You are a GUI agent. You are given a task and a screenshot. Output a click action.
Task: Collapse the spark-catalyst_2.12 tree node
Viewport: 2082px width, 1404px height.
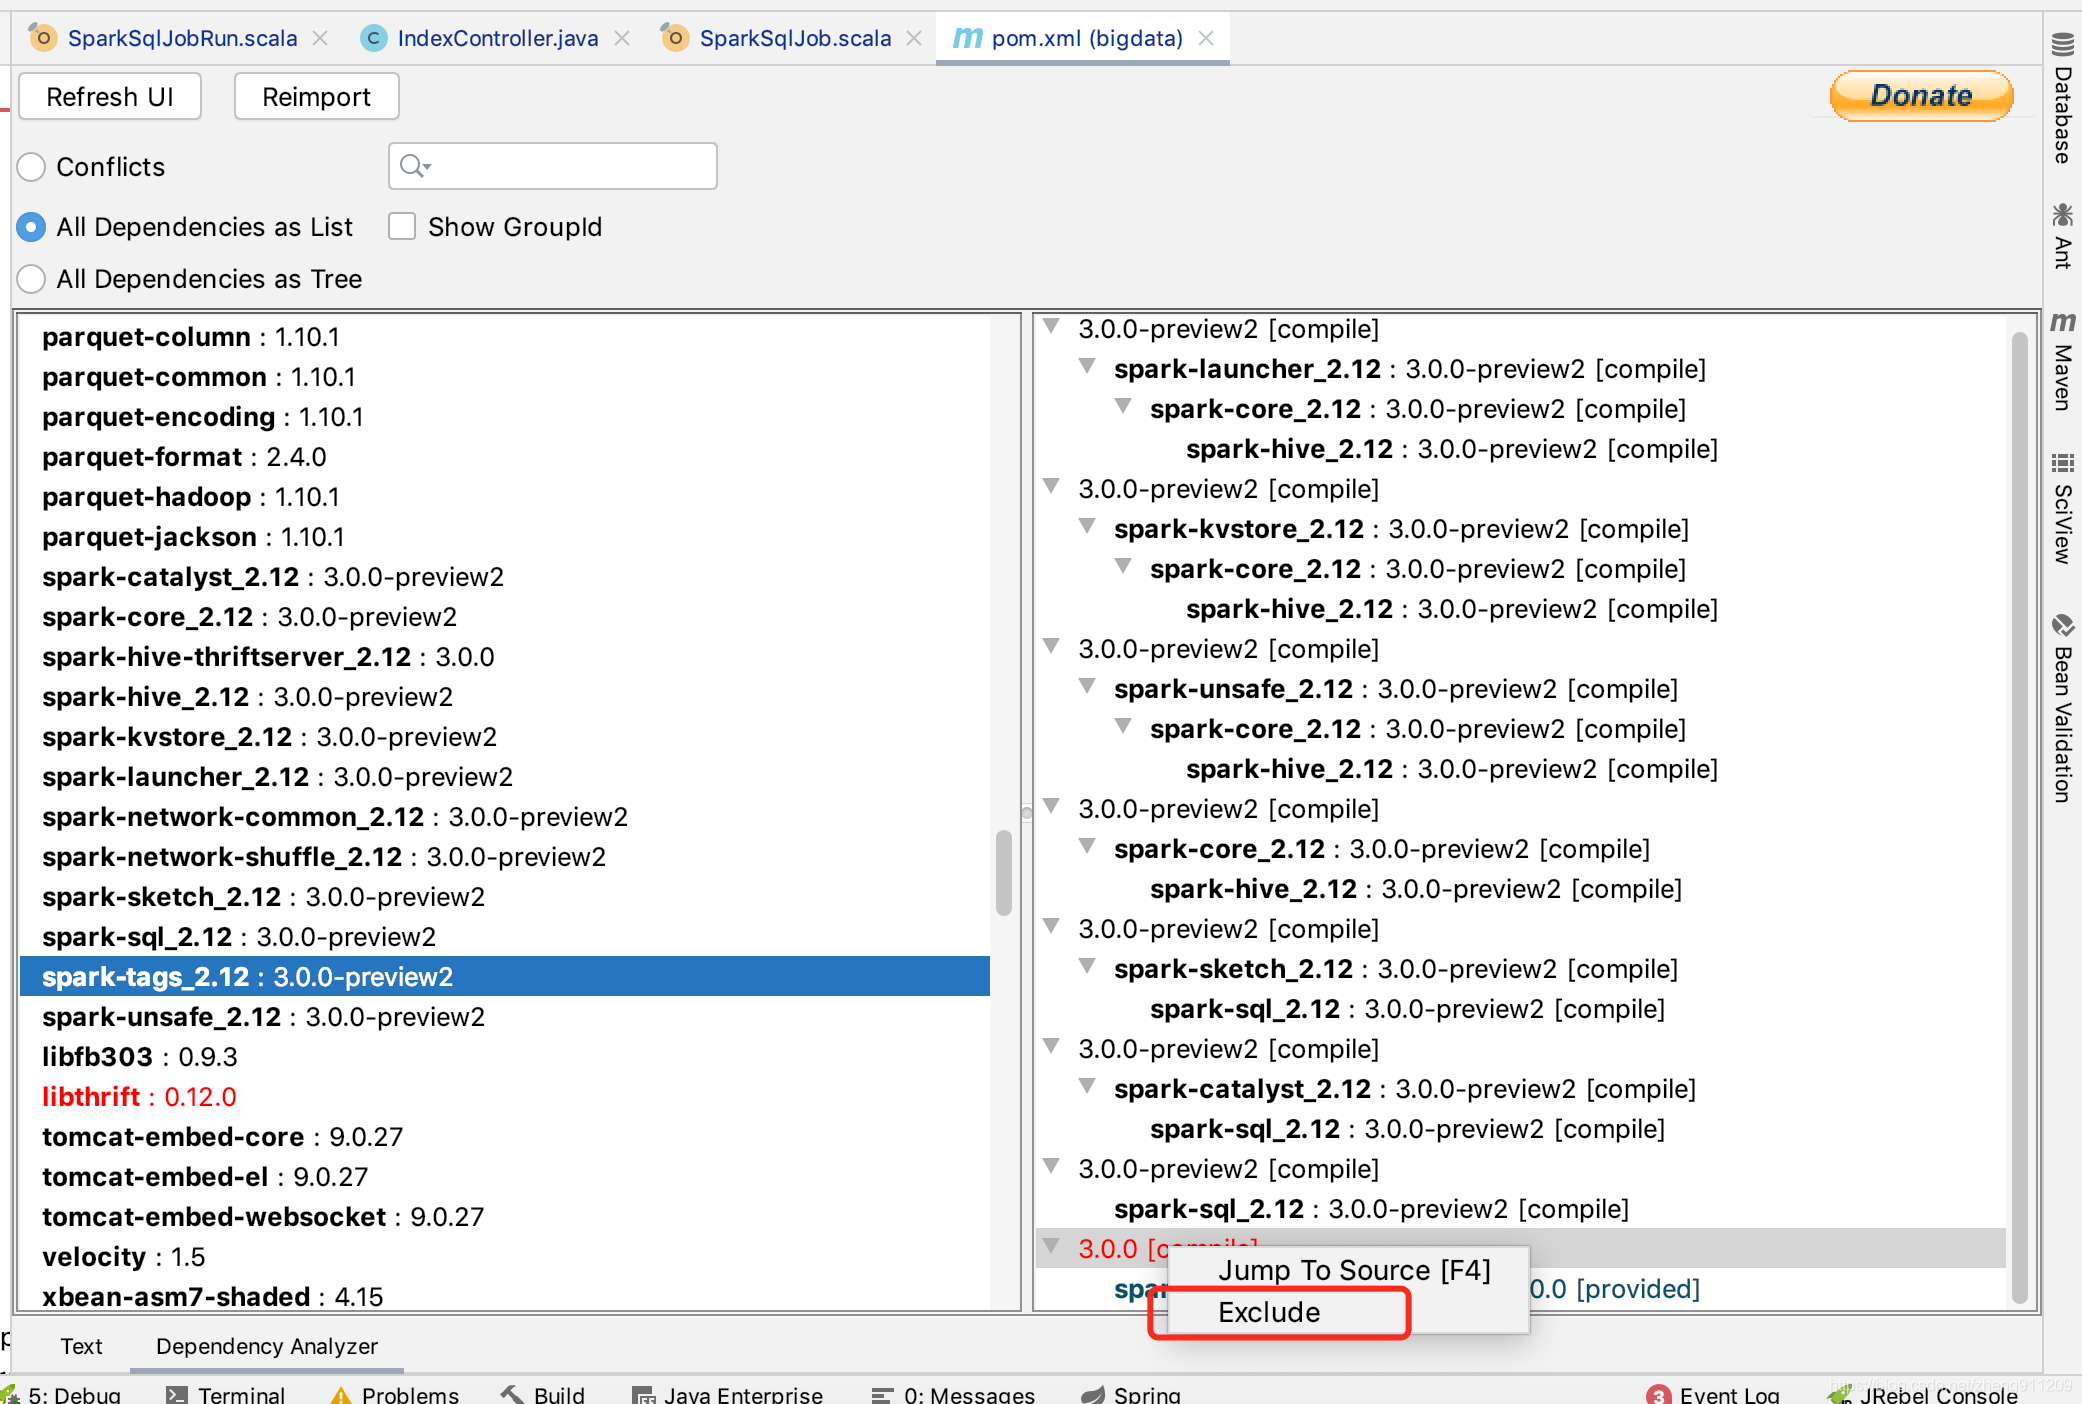tap(1087, 1086)
